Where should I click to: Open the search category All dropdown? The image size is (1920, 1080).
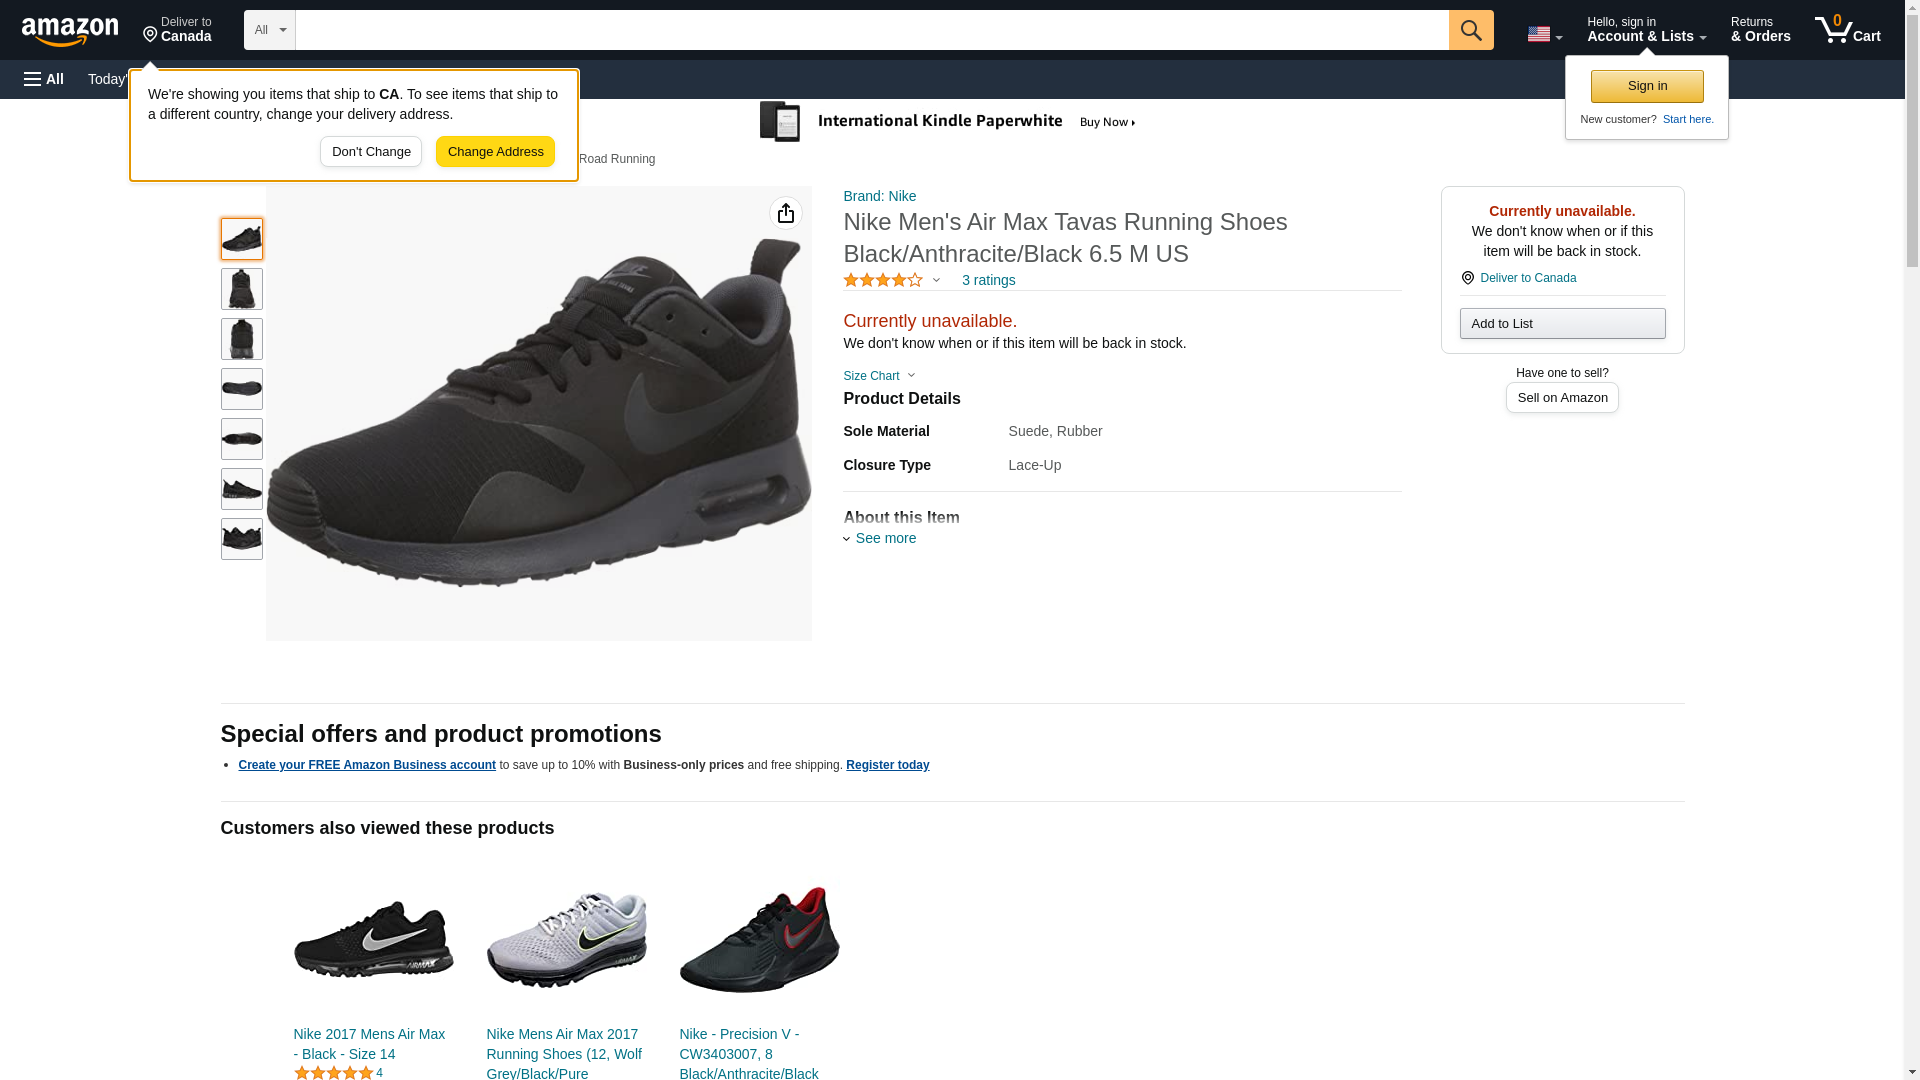coord(269,30)
